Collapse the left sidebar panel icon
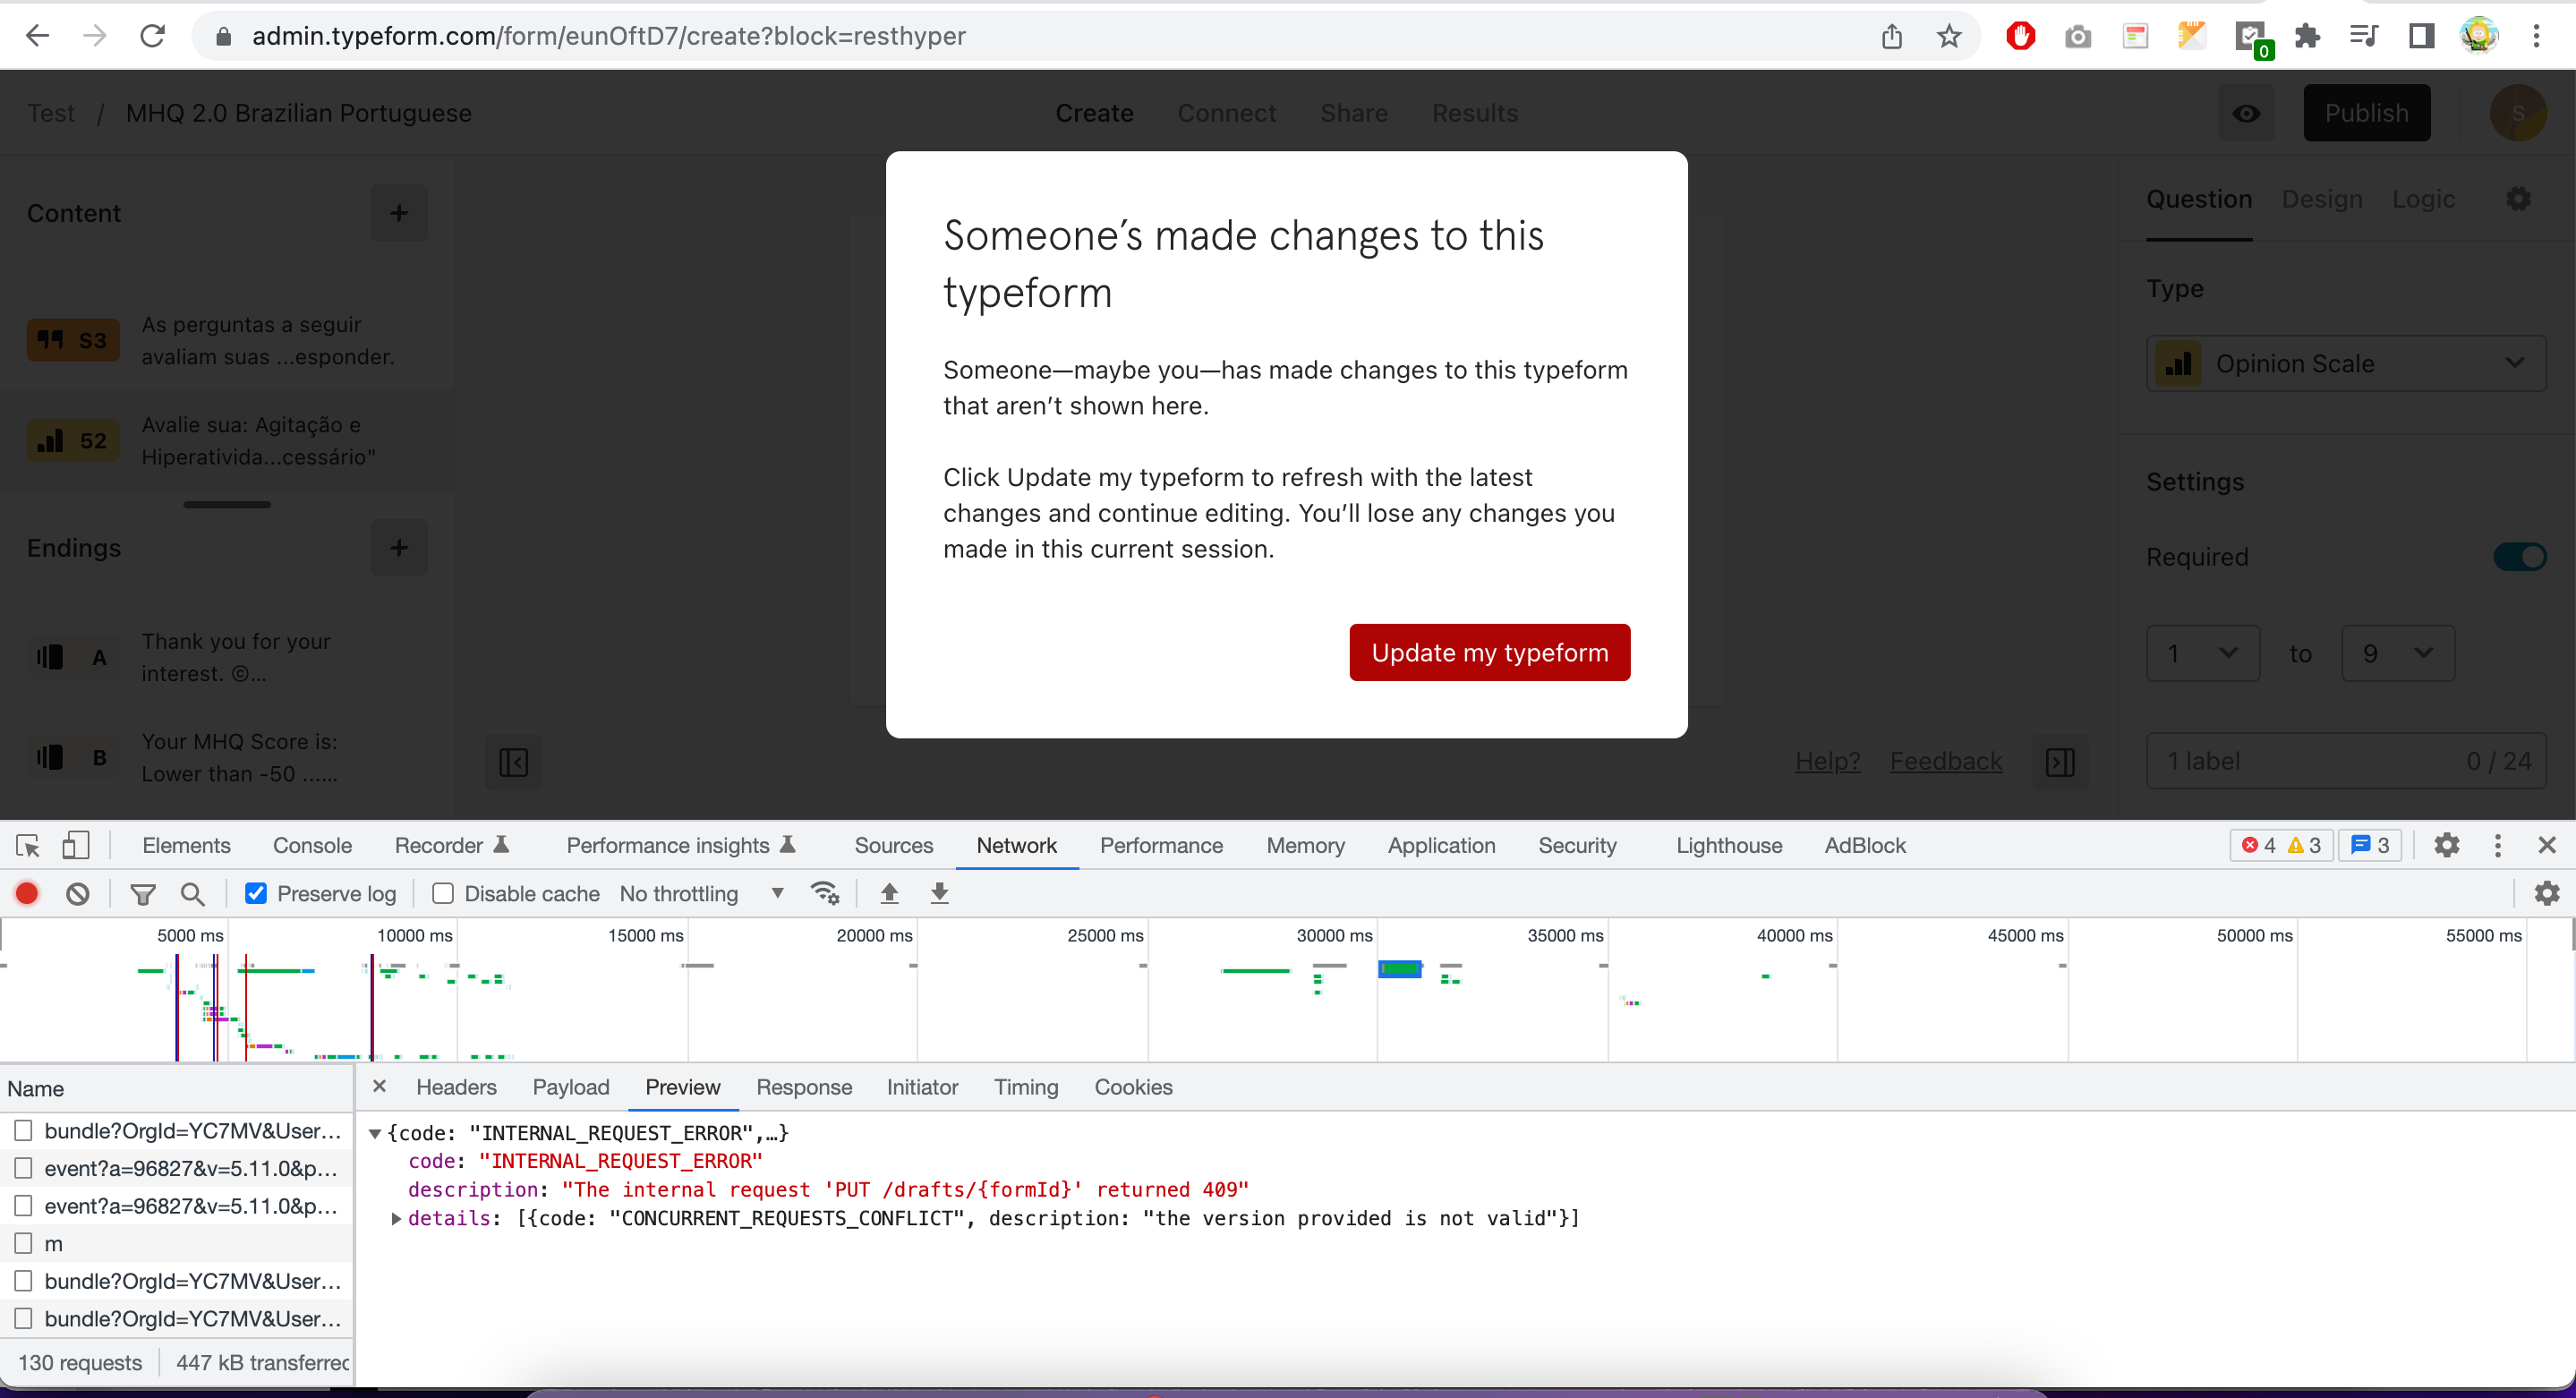Image resolution: width=2576 pixels, height=1398 pixels. 513,763
